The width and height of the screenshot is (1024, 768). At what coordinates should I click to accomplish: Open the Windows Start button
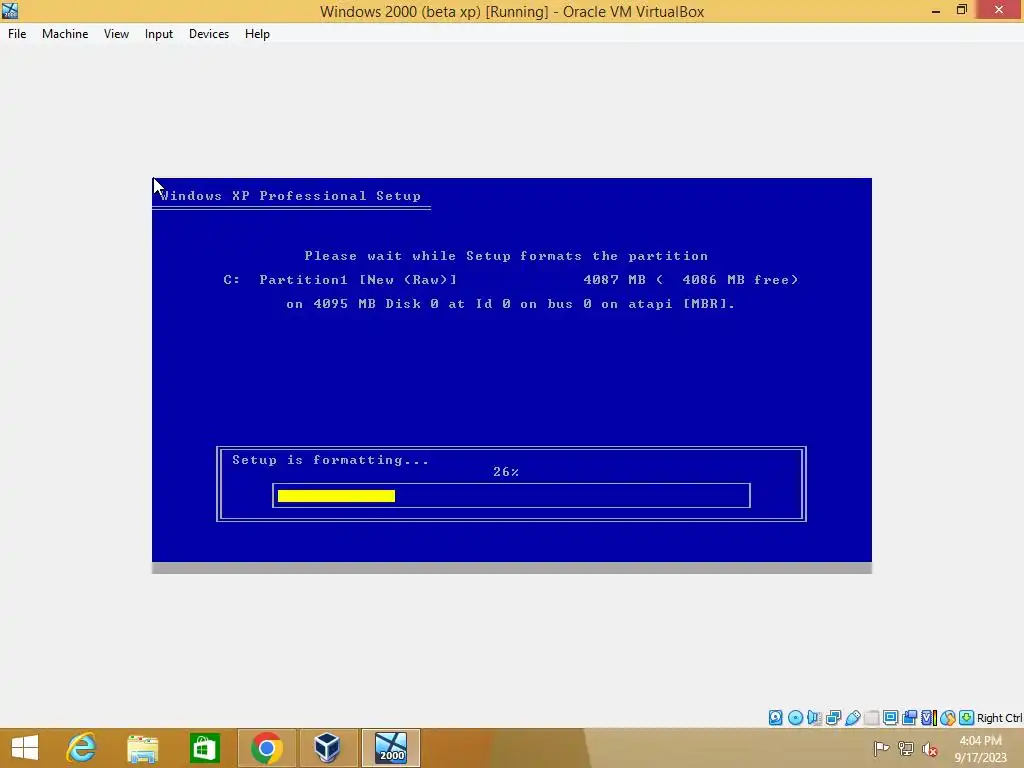(25, 748)
